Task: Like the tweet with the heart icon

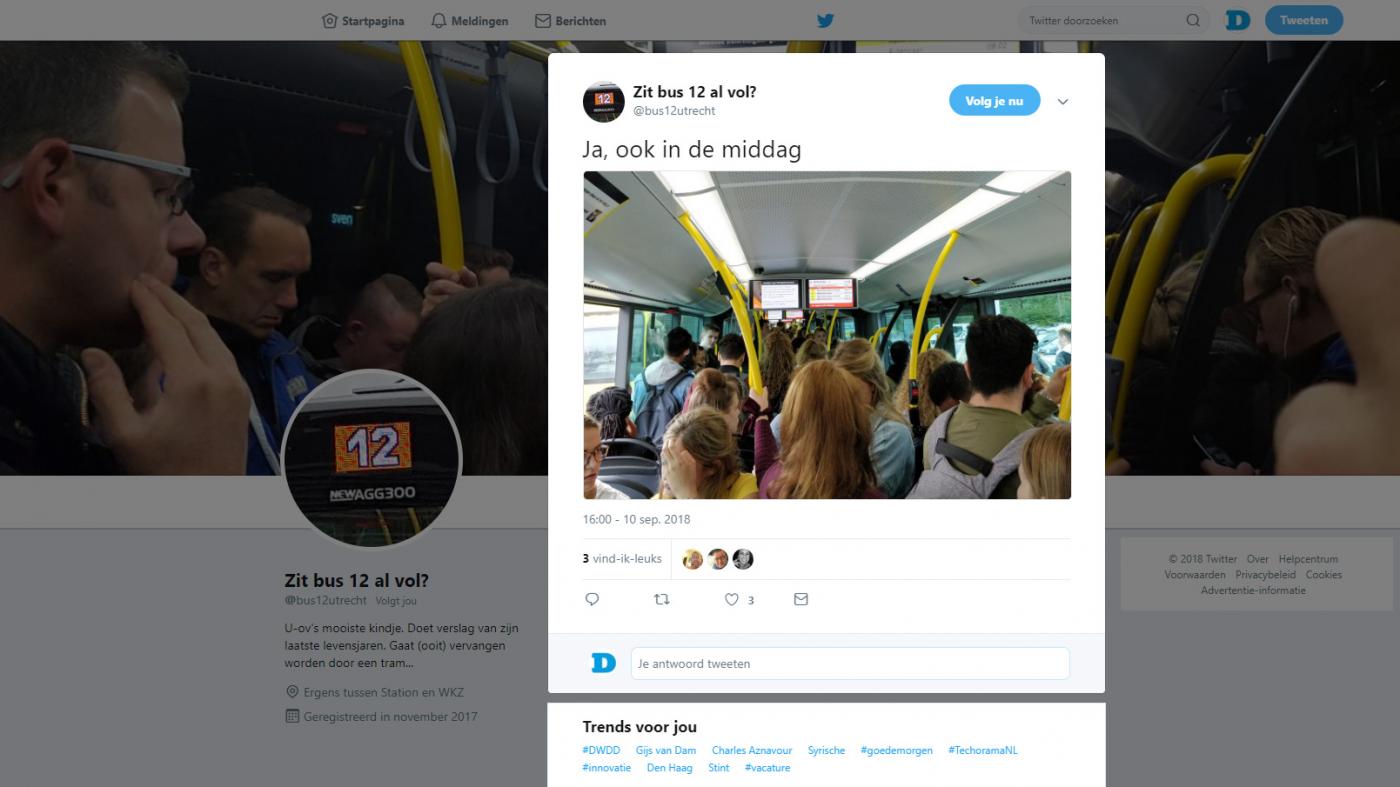Action: pos(731,599)
